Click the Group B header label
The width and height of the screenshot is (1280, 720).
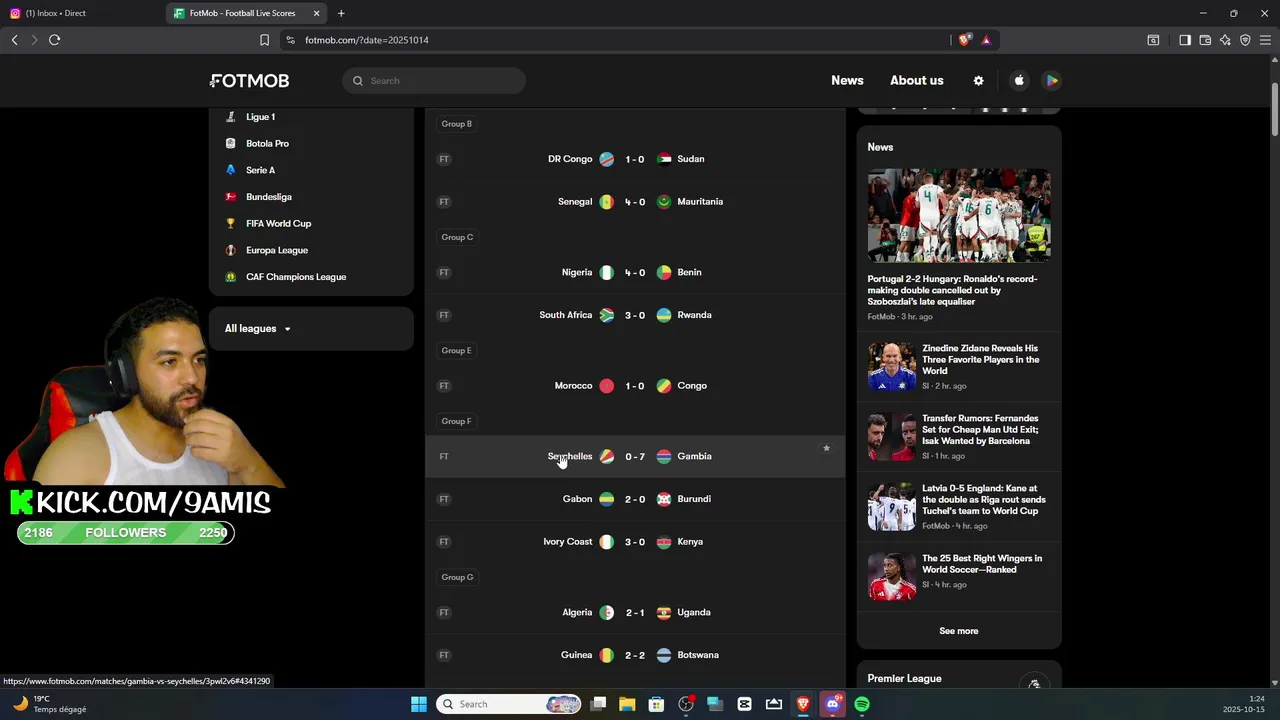pyautogui.click(x=457, y=124)
